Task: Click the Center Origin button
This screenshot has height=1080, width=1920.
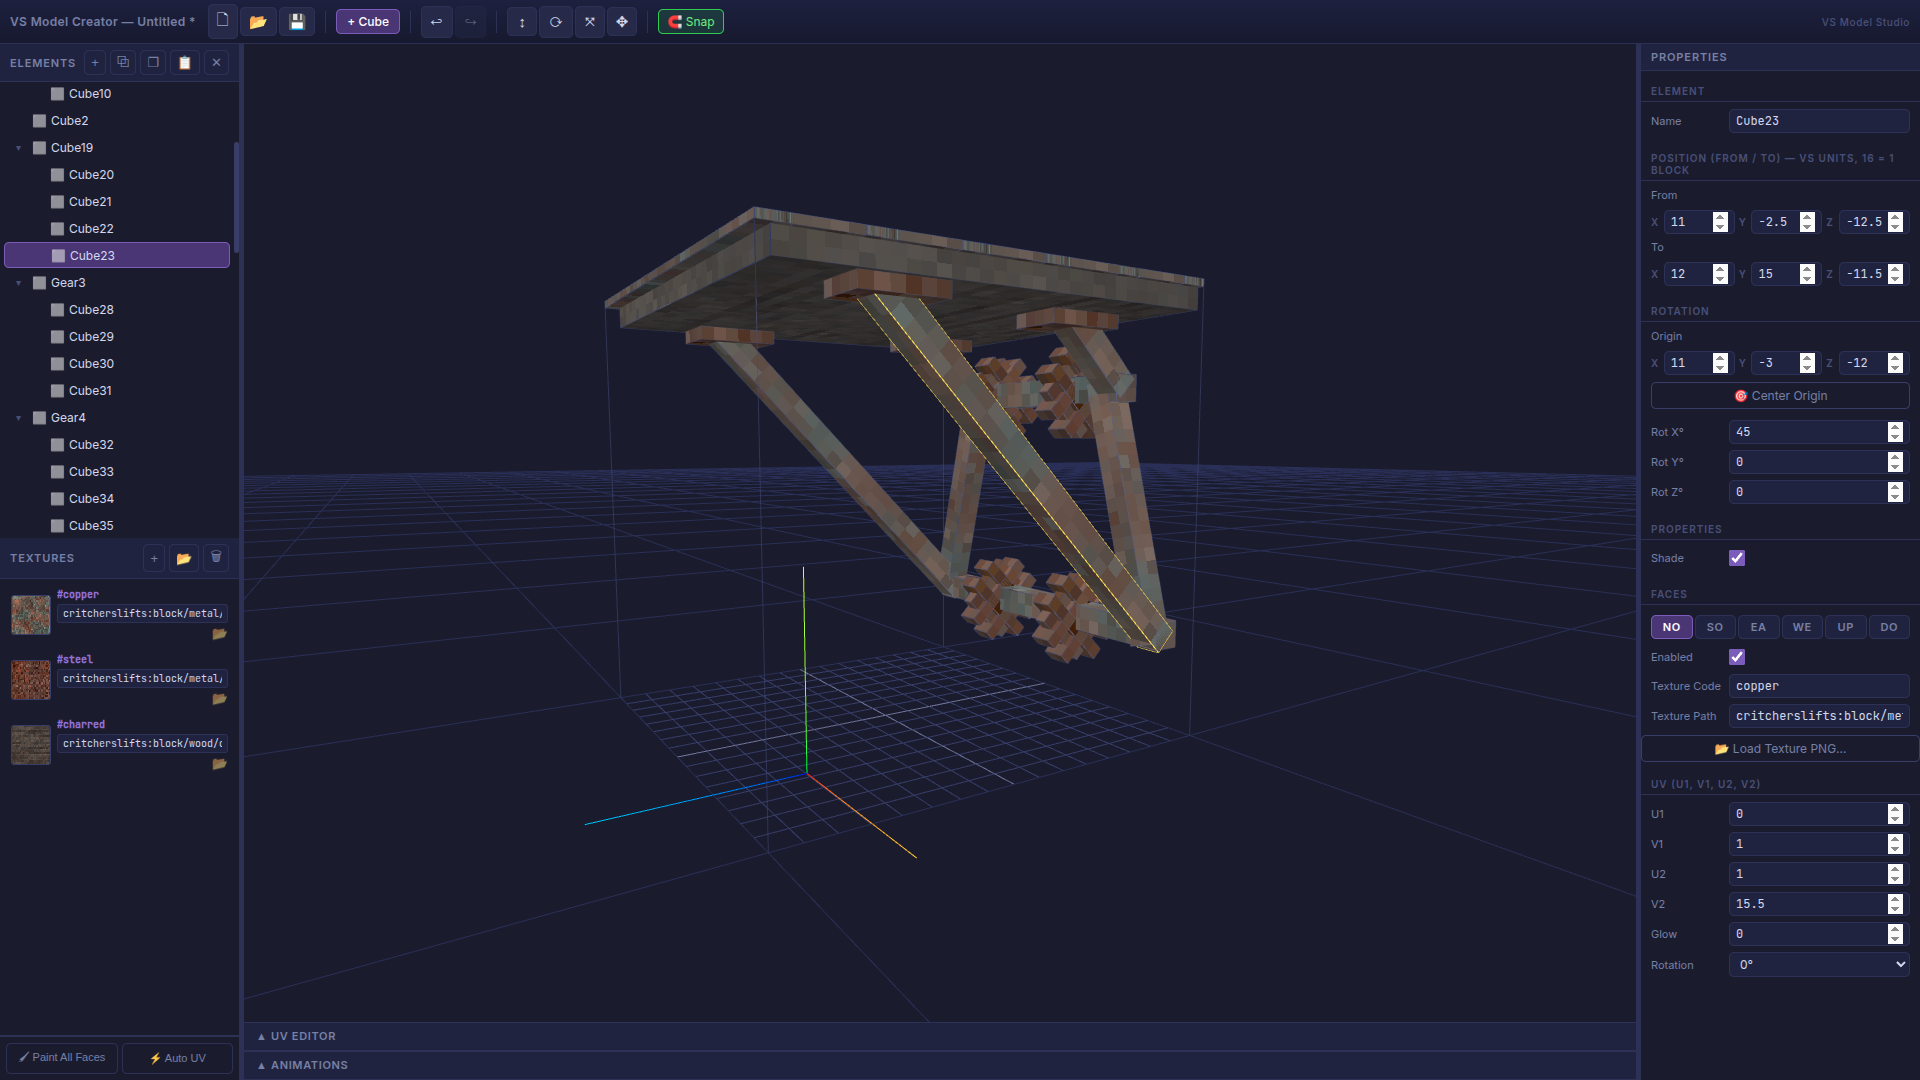Action: coord(1780,396)
